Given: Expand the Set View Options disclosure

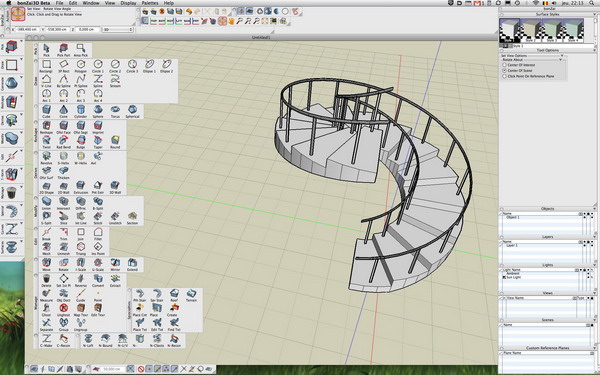Looking at the screenshot, I should [561, 56].
